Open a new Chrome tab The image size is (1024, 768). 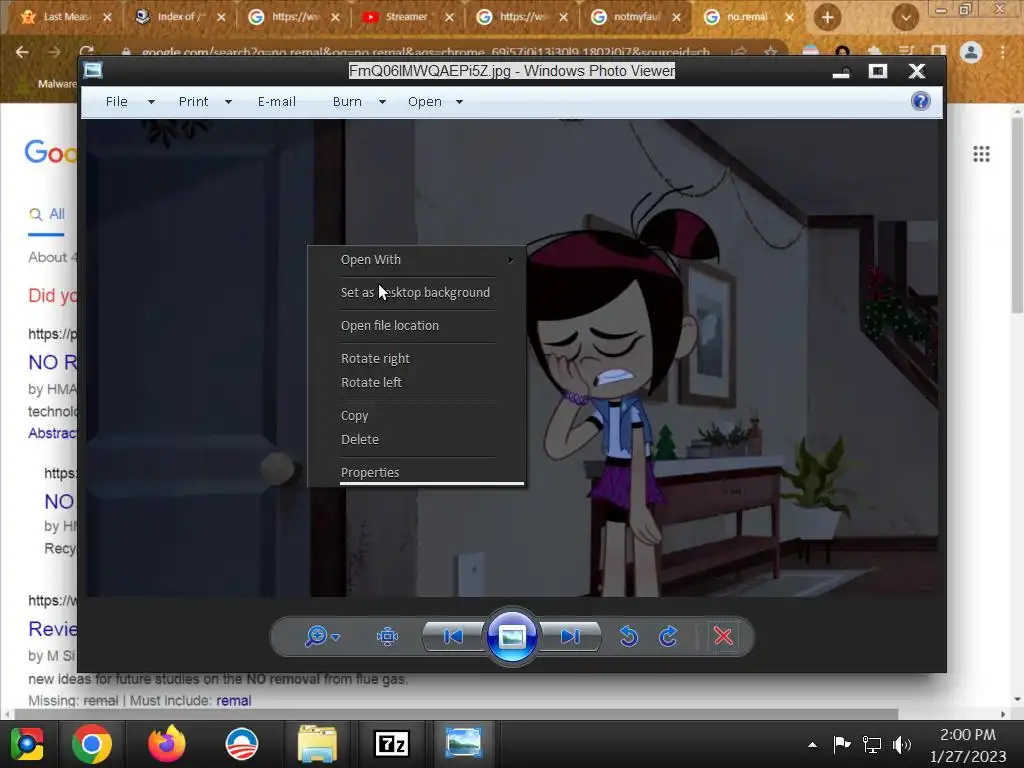827,18
